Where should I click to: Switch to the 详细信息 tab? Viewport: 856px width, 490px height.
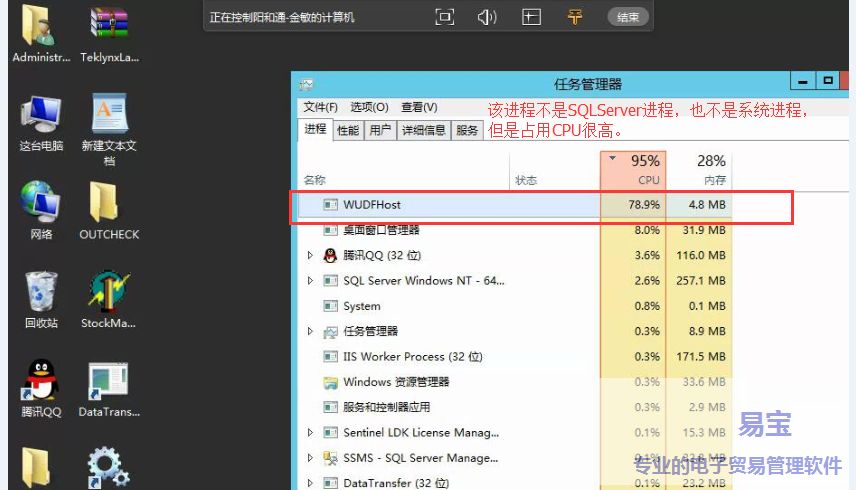423,130
